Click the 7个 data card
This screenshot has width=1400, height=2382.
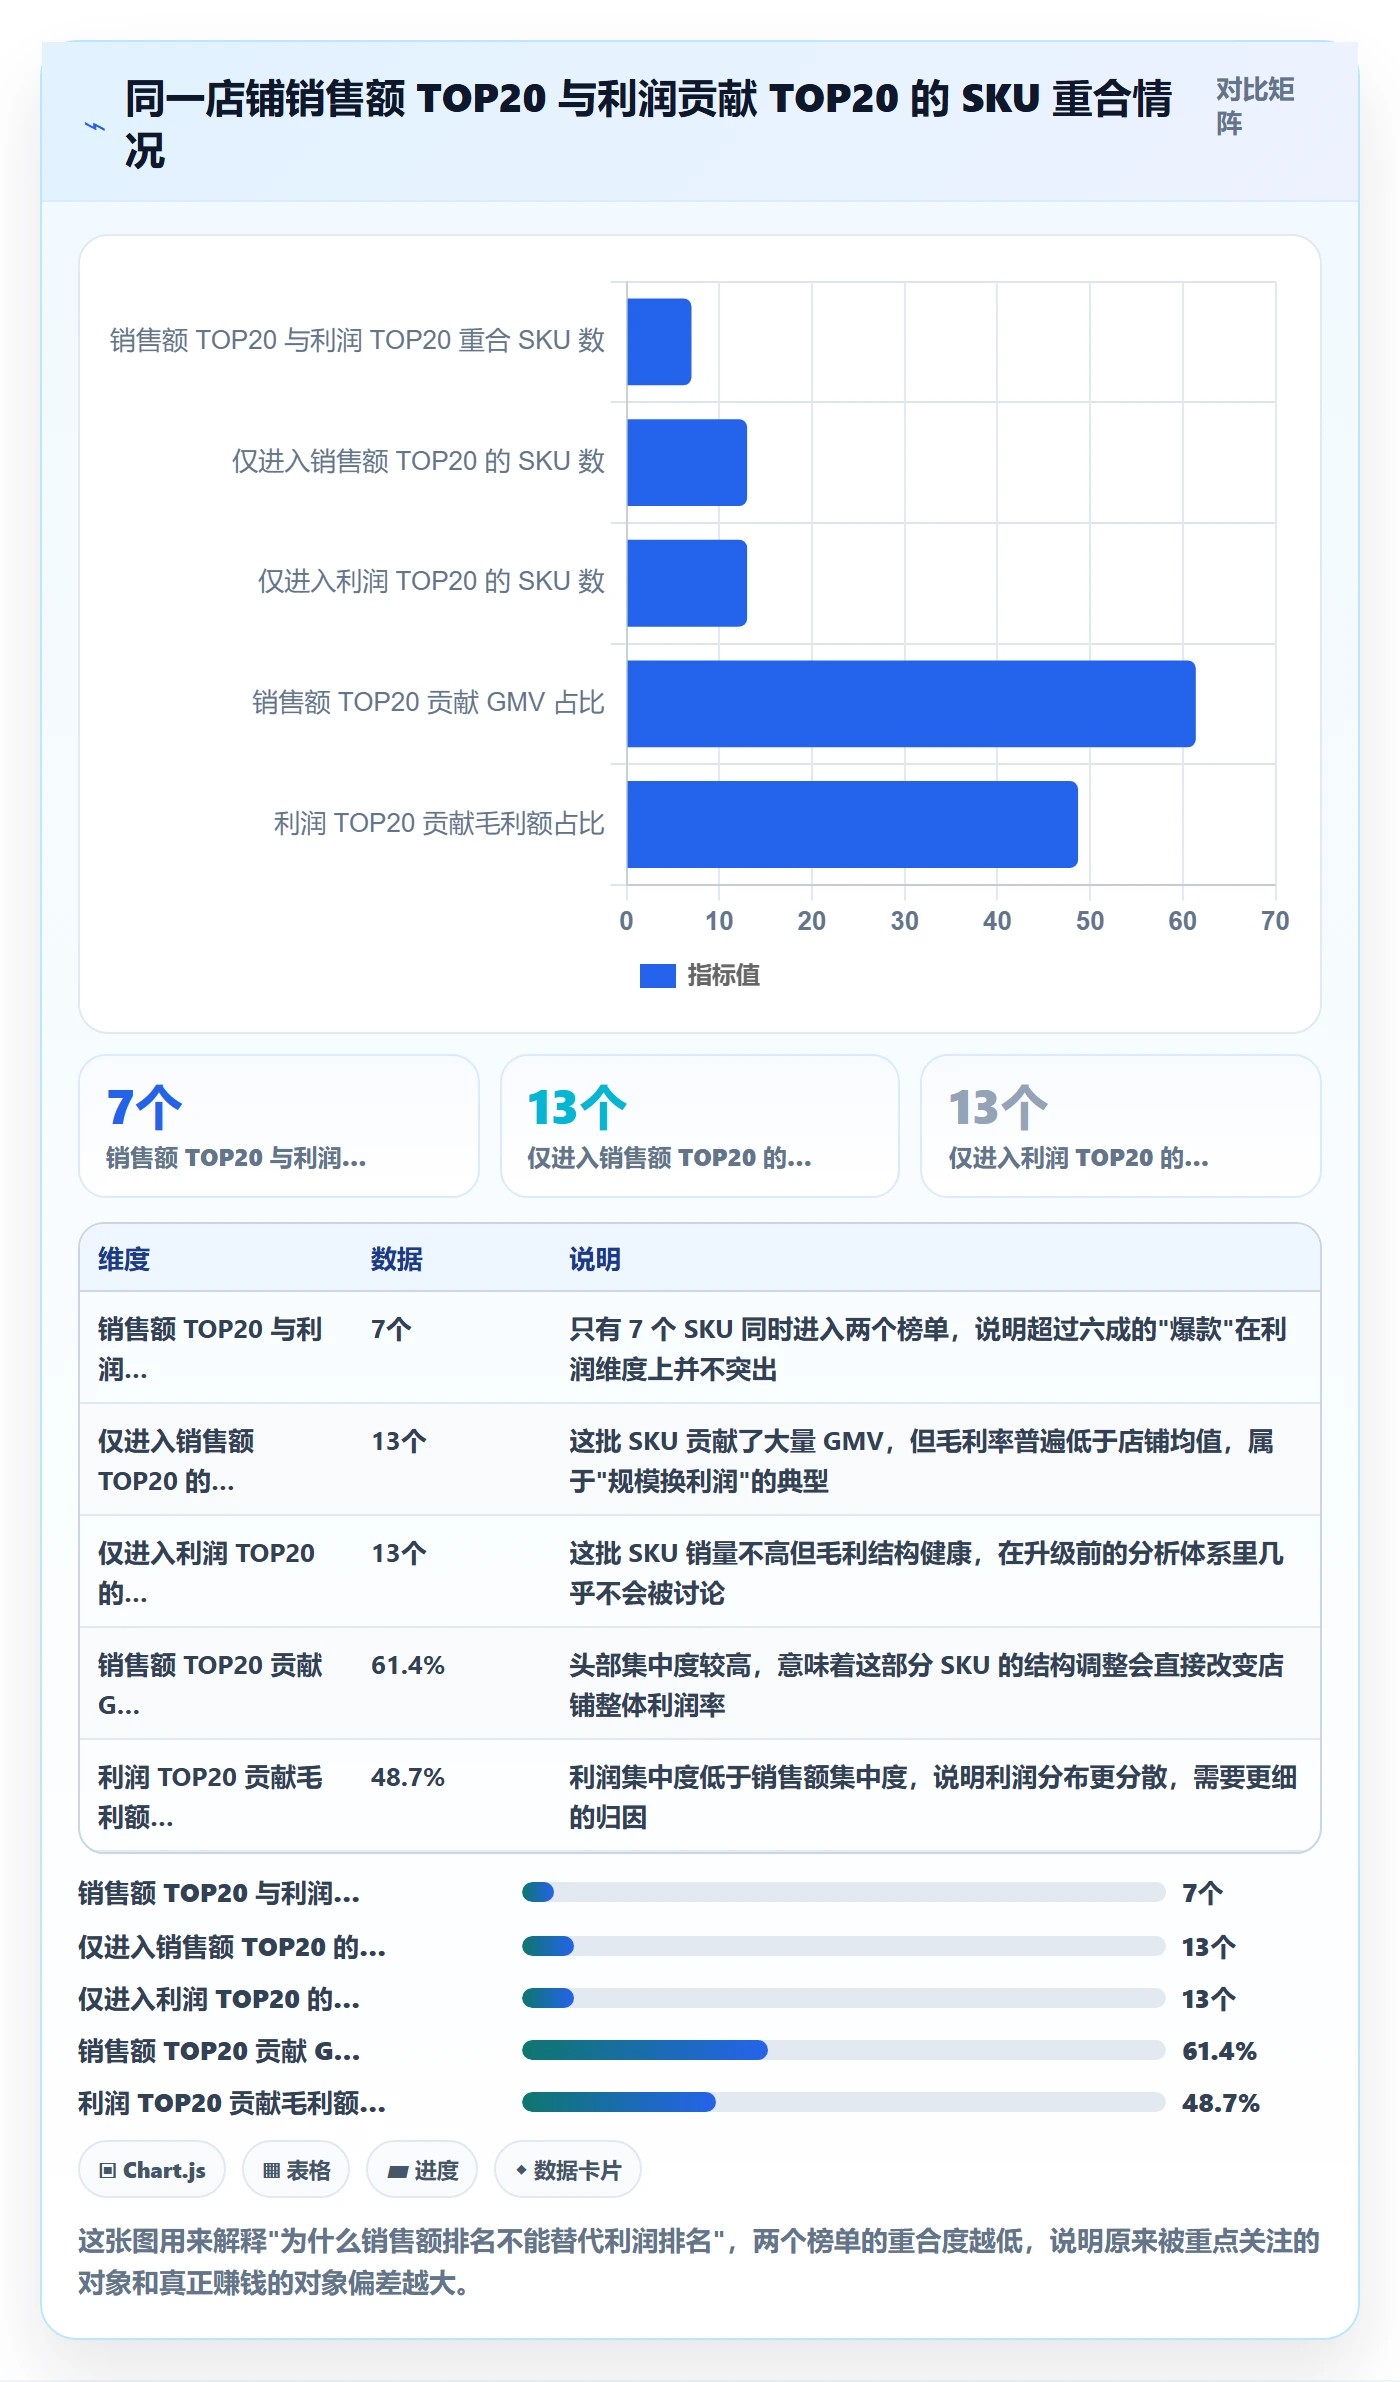279,1126
